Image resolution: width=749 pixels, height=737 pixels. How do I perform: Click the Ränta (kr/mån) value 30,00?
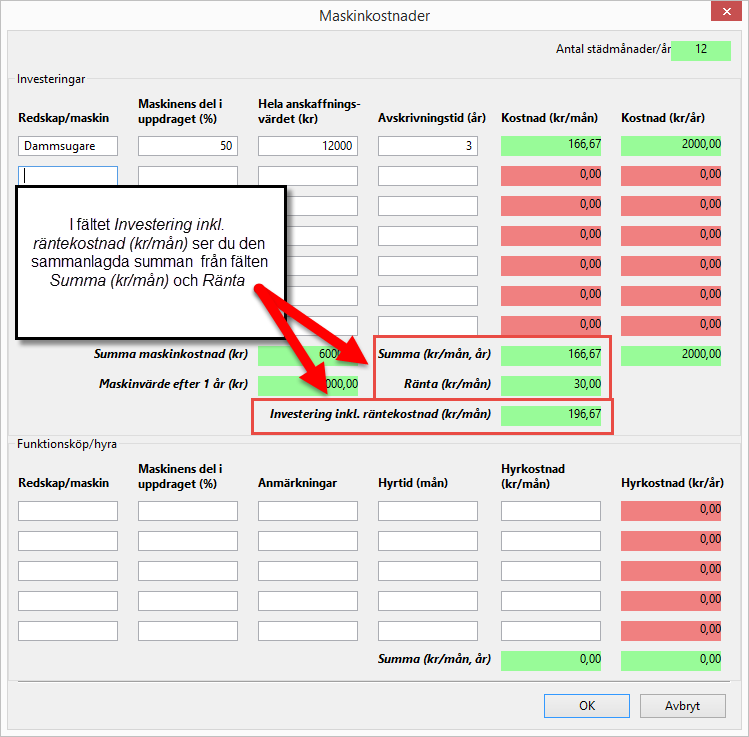[x=552, y=384]
